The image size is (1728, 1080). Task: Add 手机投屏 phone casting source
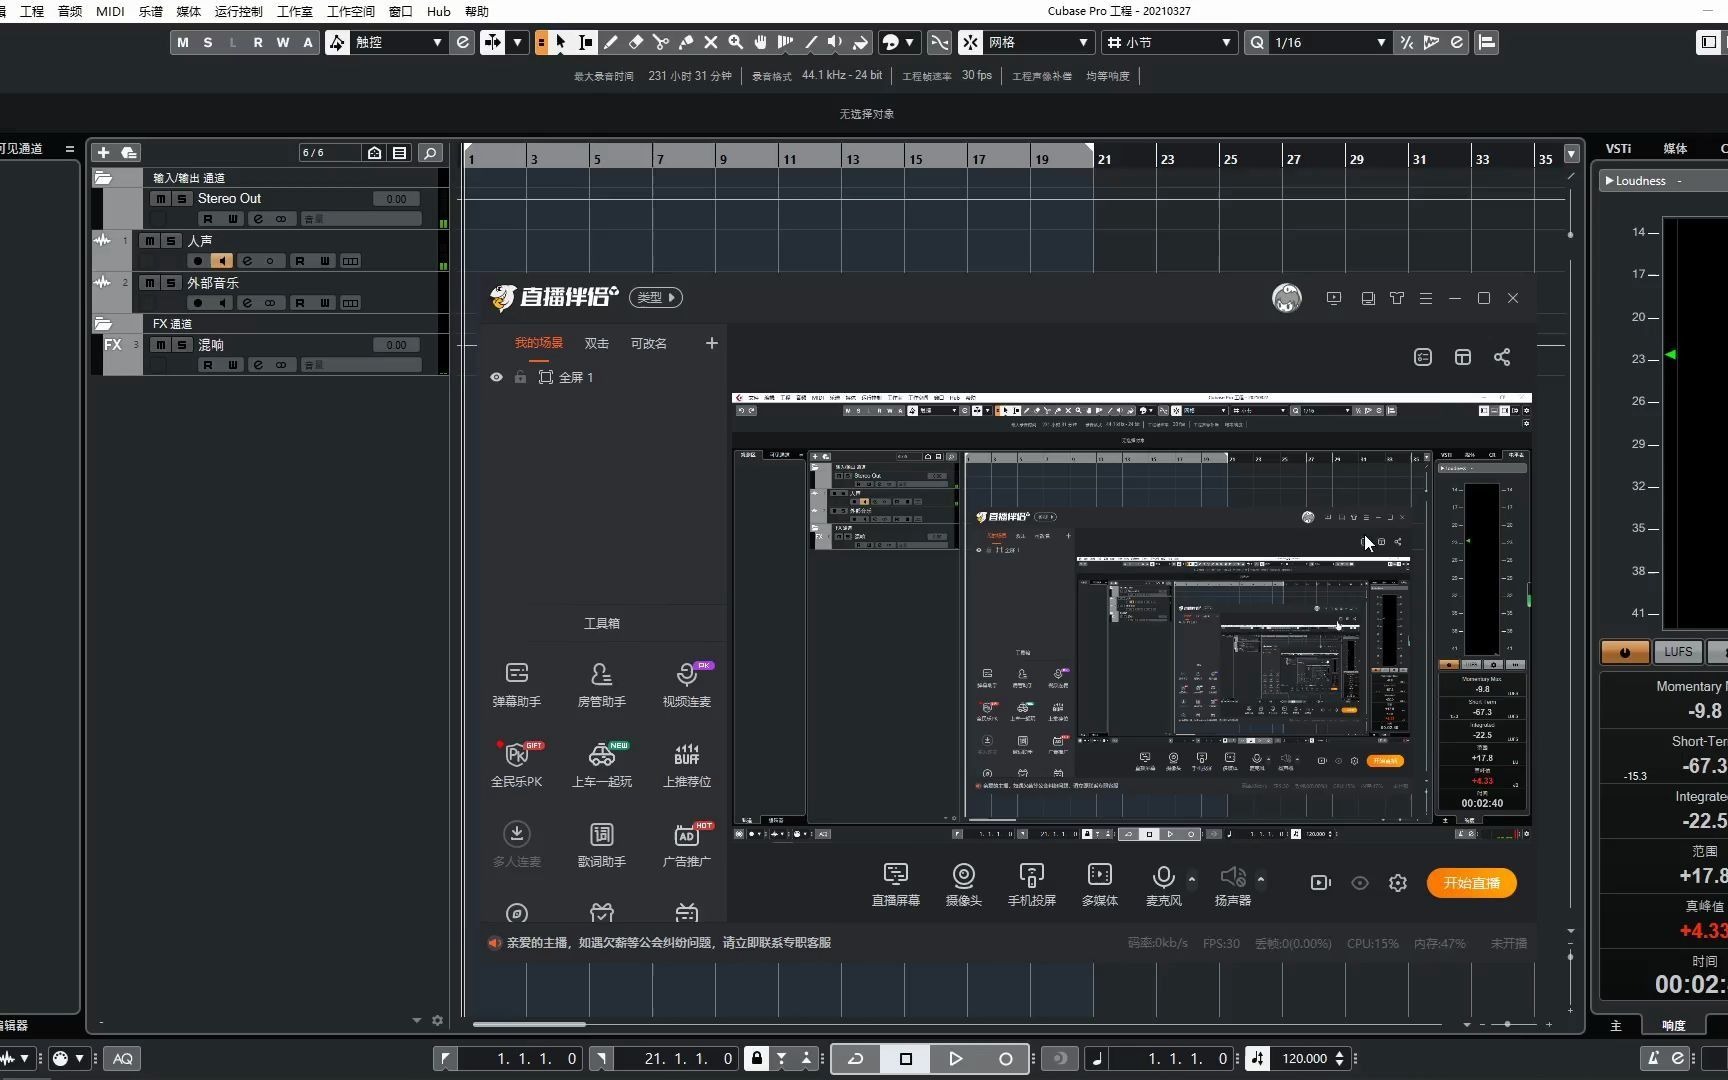pos(1032,884)
